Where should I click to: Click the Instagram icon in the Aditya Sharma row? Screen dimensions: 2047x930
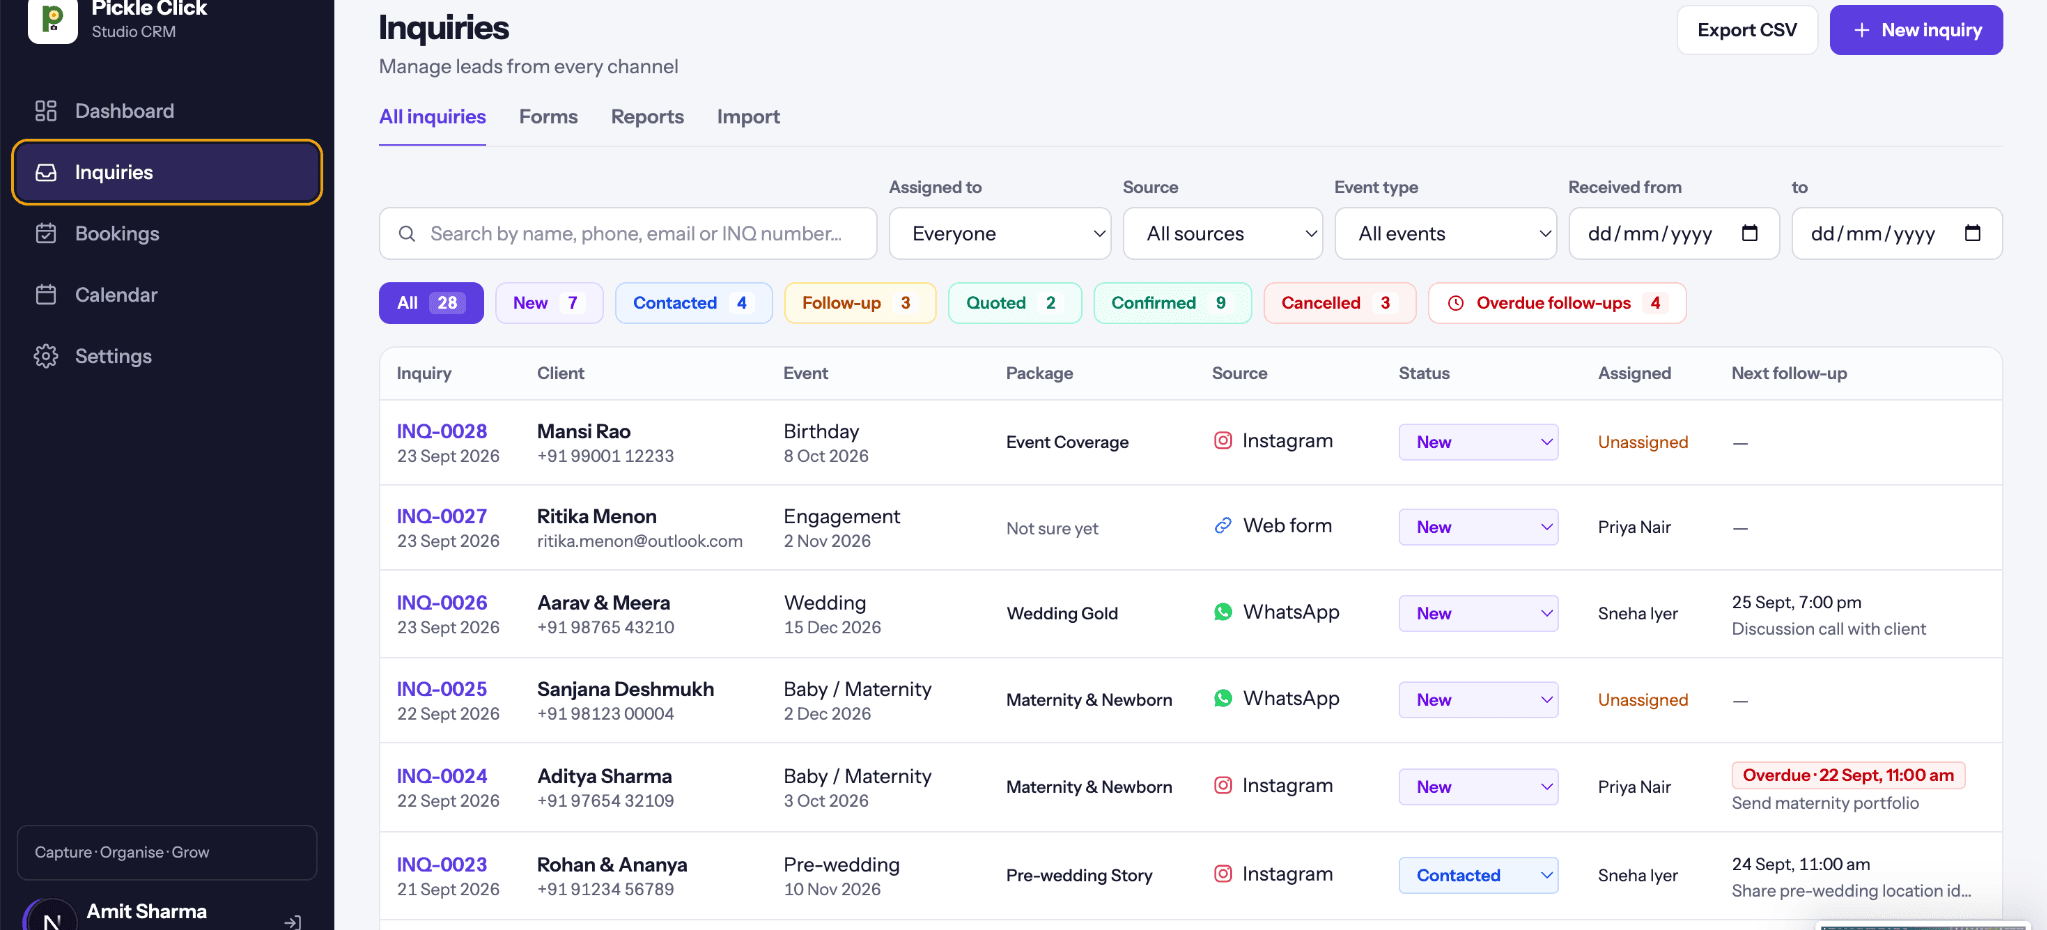(1222, 786)
